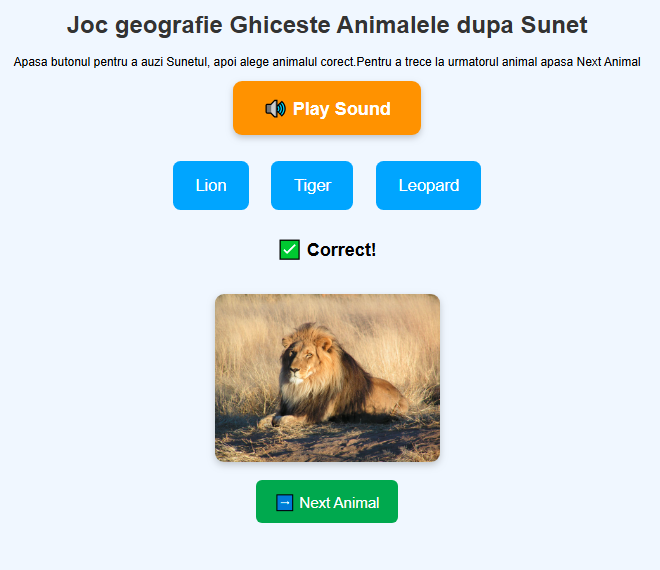
Task: Click the blue arrow icon on Next Animal
Action: point(285,502)
